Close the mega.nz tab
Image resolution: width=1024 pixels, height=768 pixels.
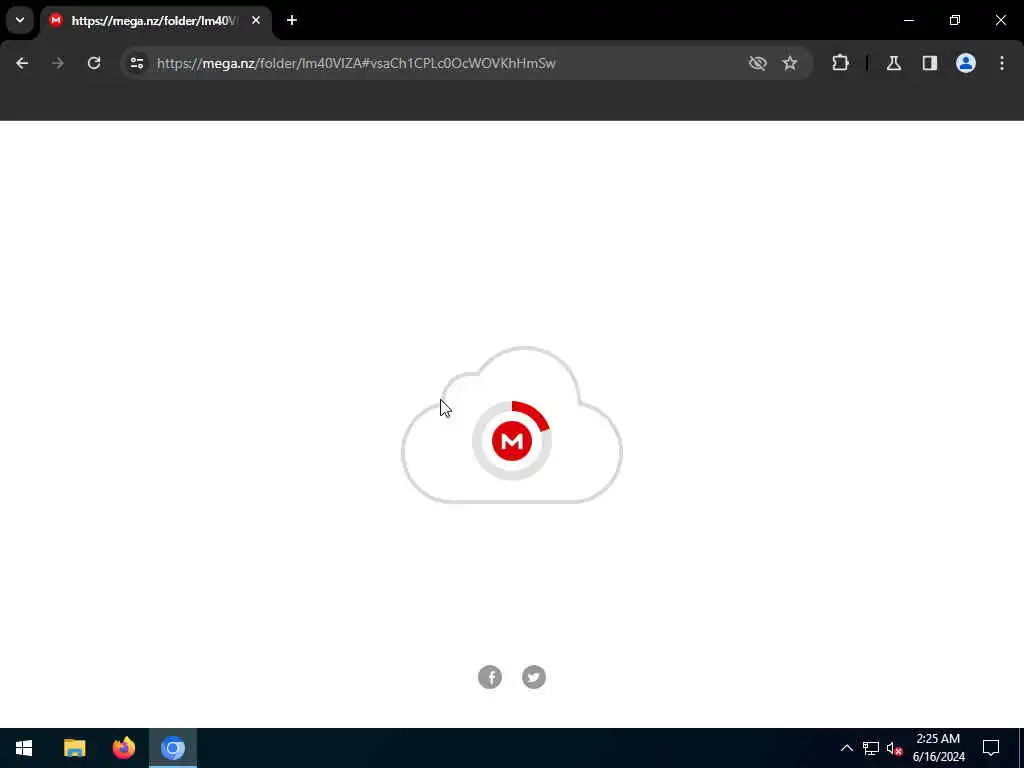point(256,21)
